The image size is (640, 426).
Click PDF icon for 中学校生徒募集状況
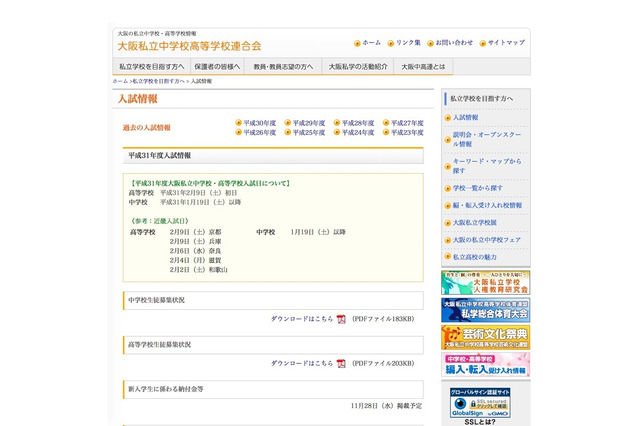pyautogui.click(x=341, y=319)
